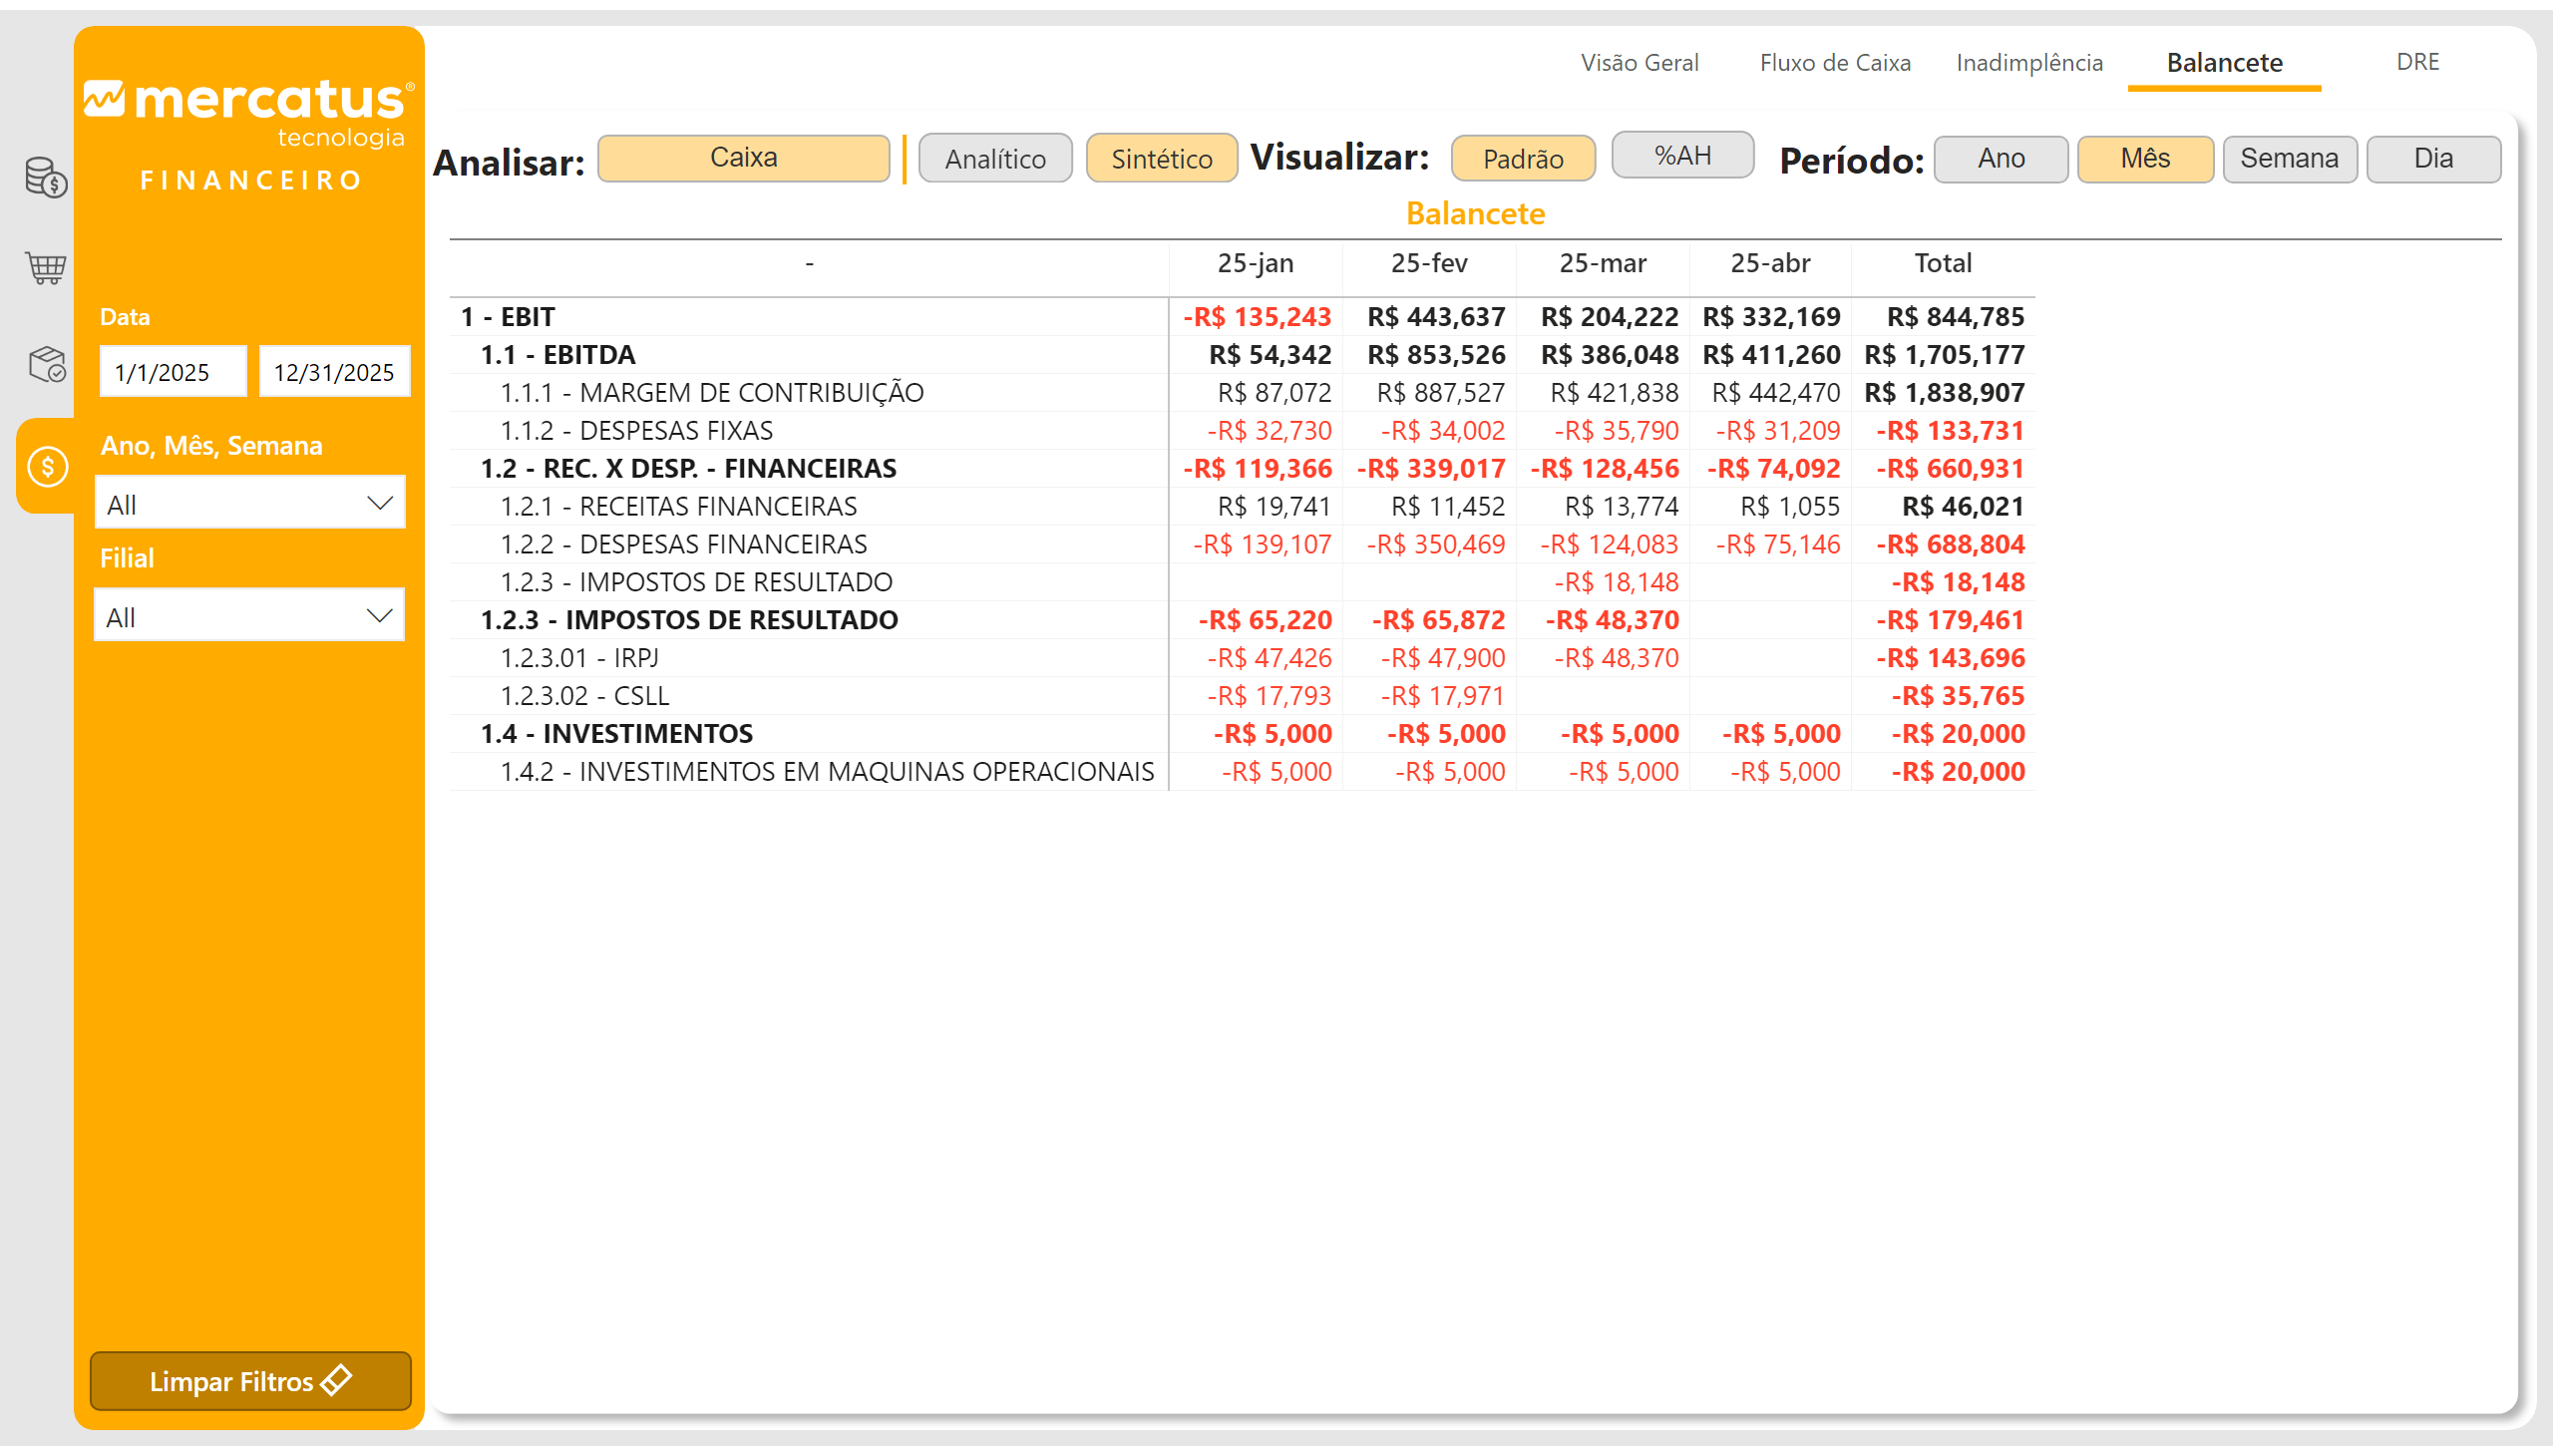Switch to the Fluxo de Caixa tab
Image resolution: width=2553 pixels, height=1456 pixels.
(1834, 63)
